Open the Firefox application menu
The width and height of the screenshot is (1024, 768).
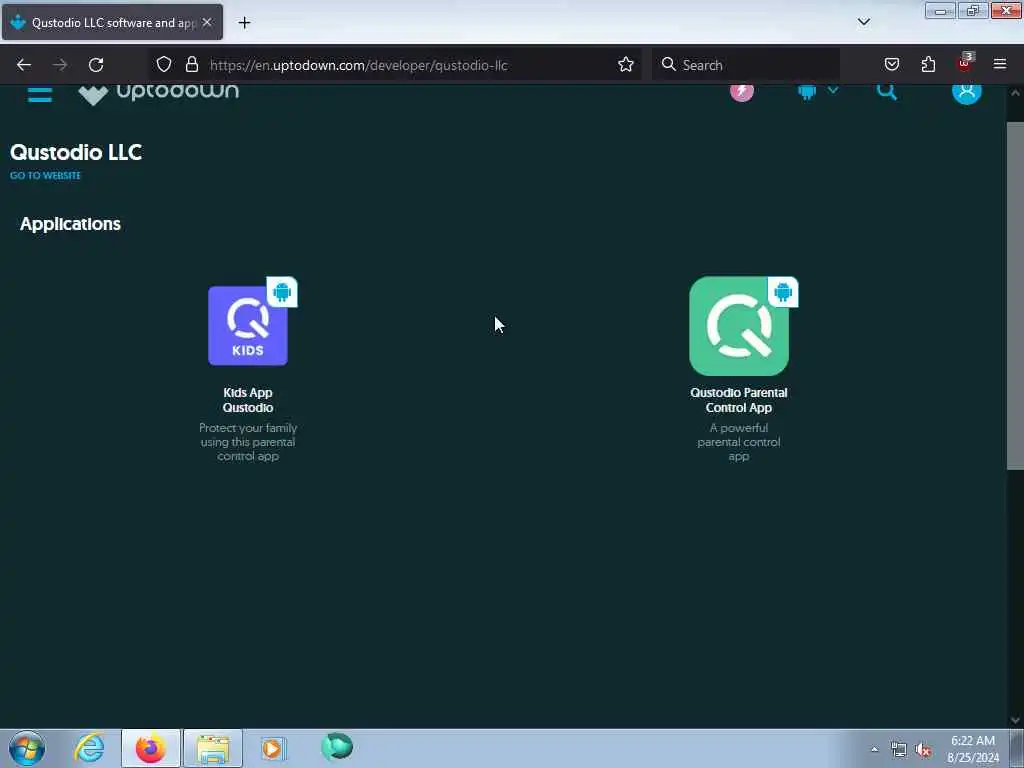1000,64
